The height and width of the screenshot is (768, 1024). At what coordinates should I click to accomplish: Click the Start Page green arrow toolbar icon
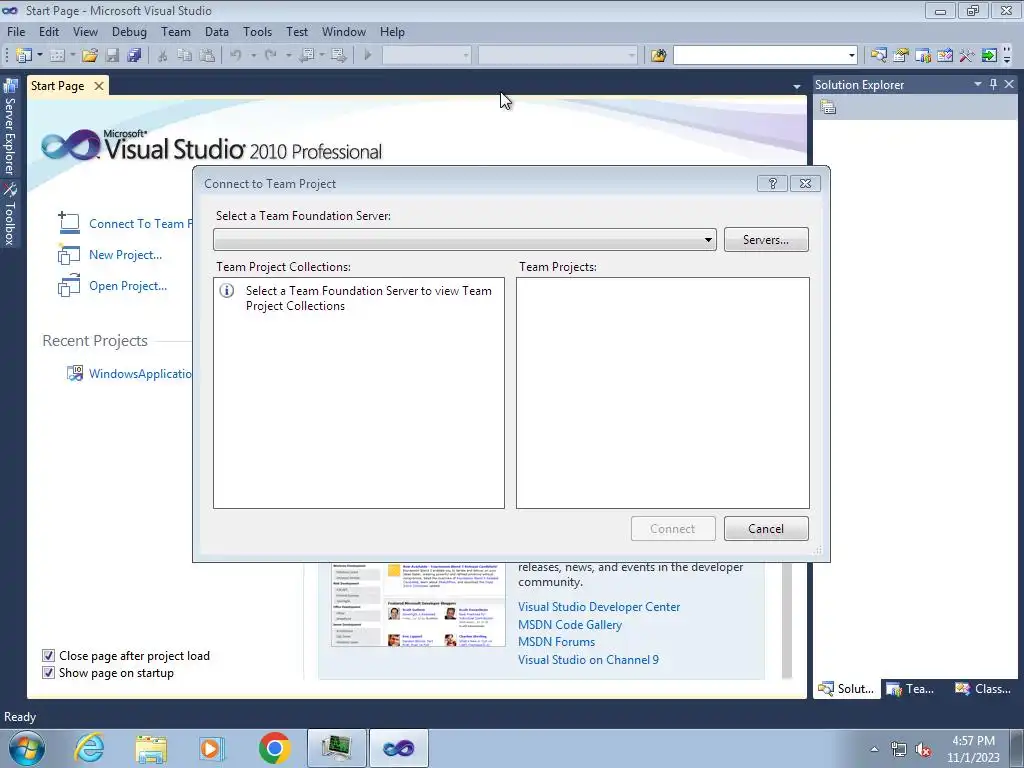point(989,56)
